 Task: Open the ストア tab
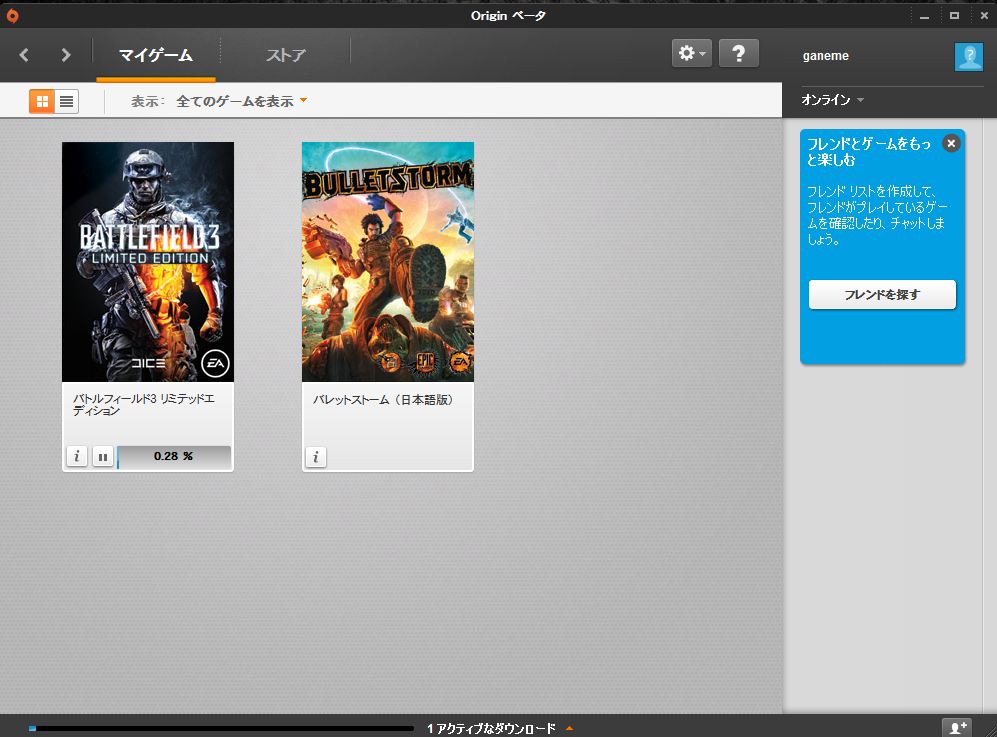click(x=285, y=55)
